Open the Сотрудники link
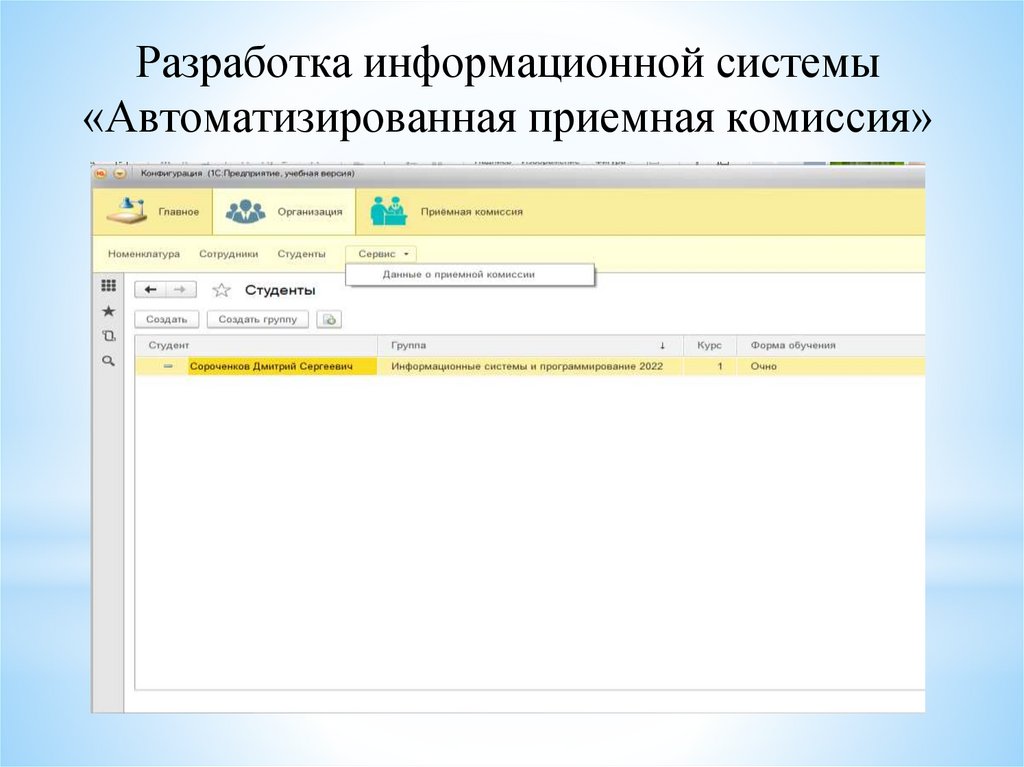Viewport: 1024px width, 767px height. (x=228, y=254)
